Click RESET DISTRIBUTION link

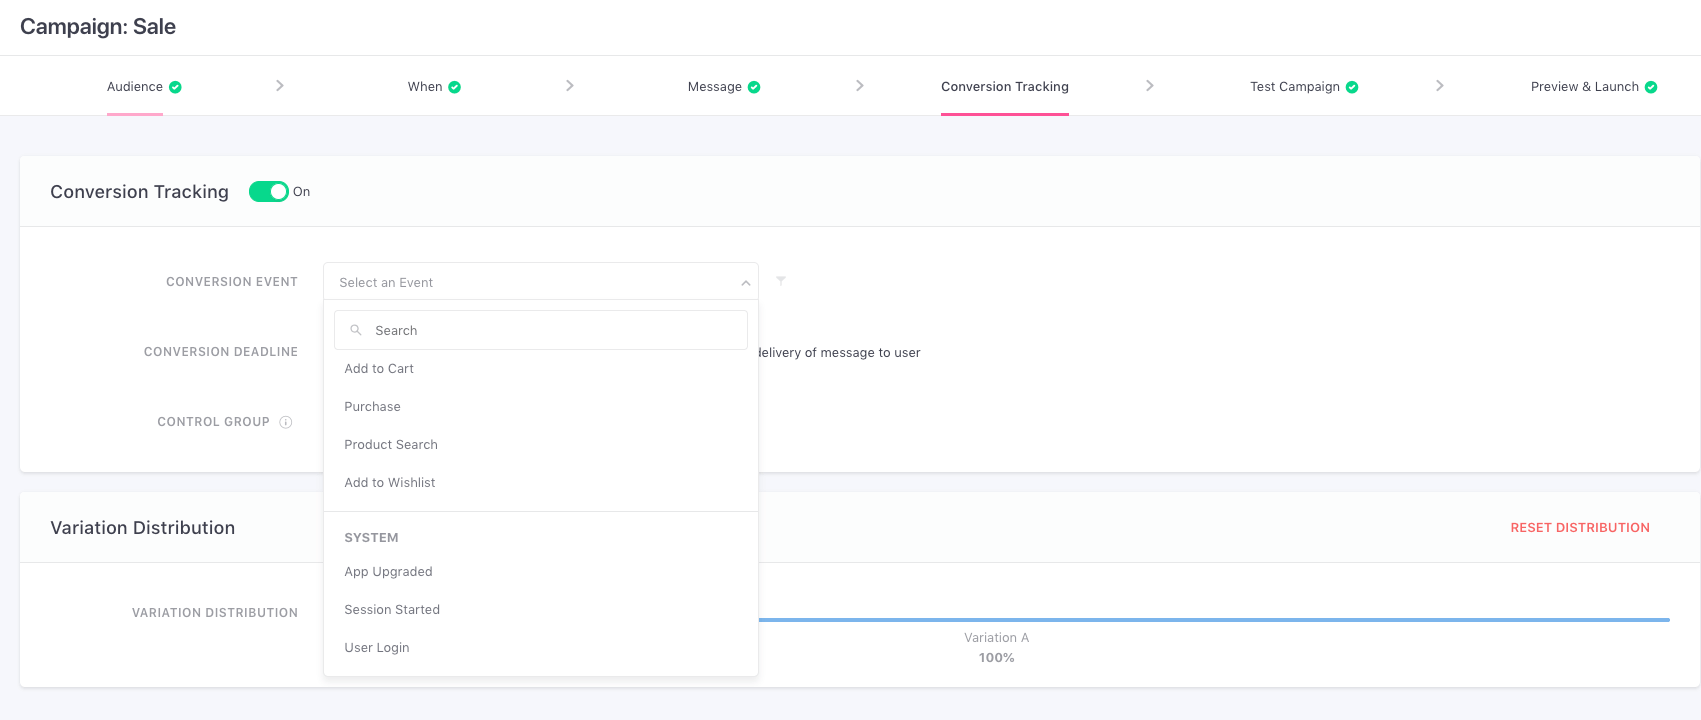point(1579,528)
